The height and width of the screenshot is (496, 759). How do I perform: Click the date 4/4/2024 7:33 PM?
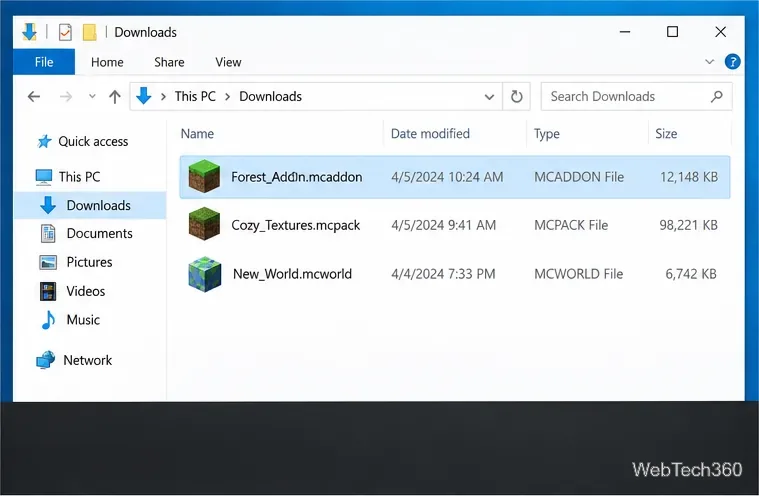point(443,274)
